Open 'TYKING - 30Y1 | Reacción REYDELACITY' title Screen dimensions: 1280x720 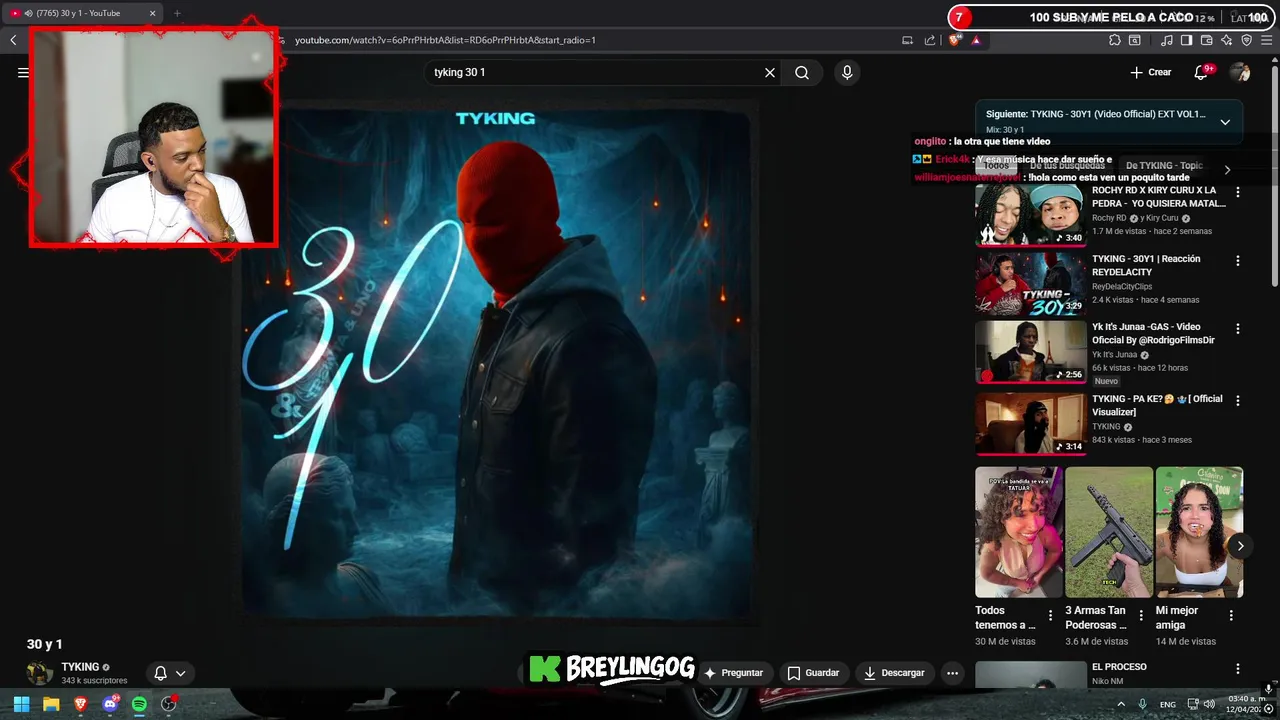click(1146, 265)
